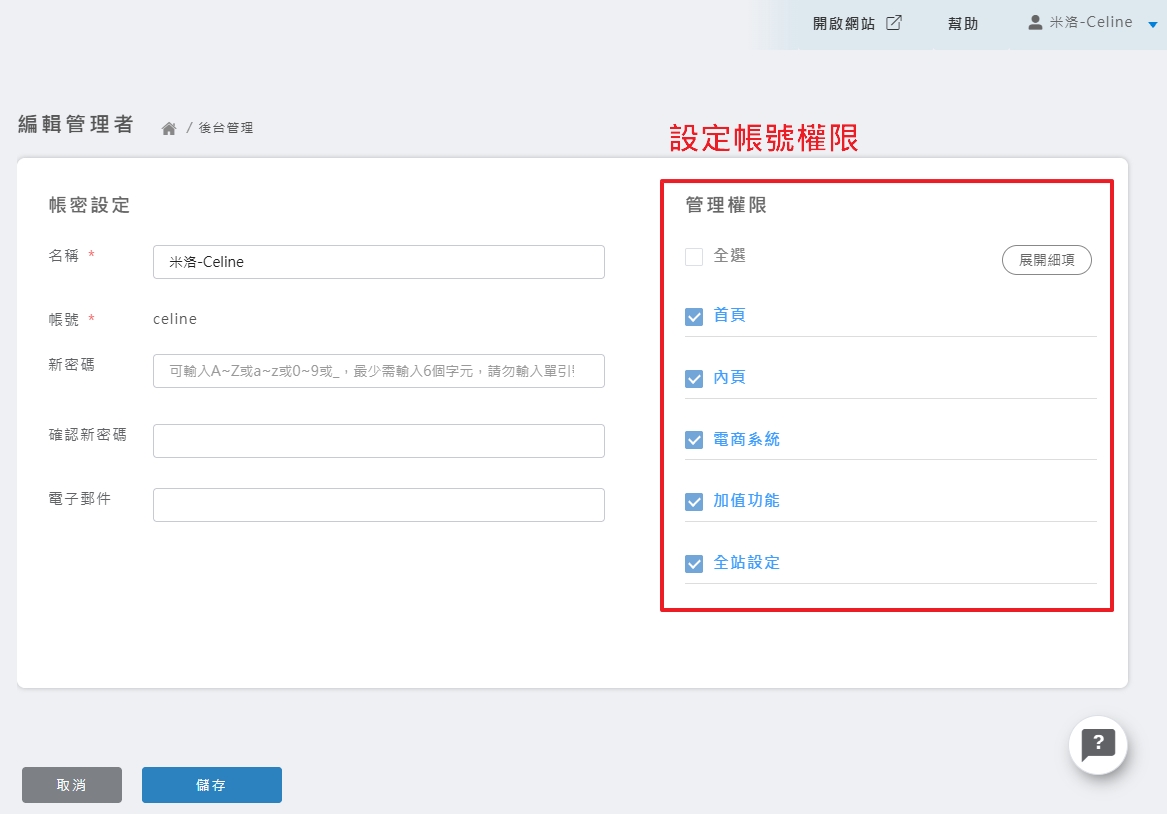Open the help chat bubble icon

pyautogui.click(x=1098, y=744)
